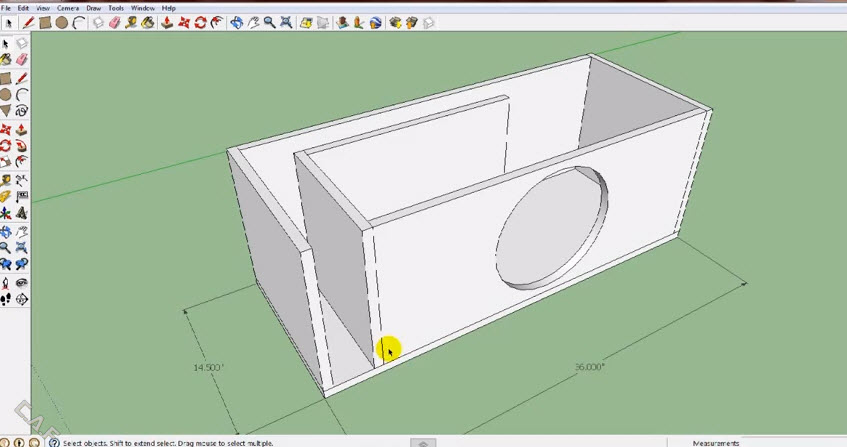The width and height of the screenshot is (847, 447).
Task: Open the View menu
Action: click(x=43, y=8)
